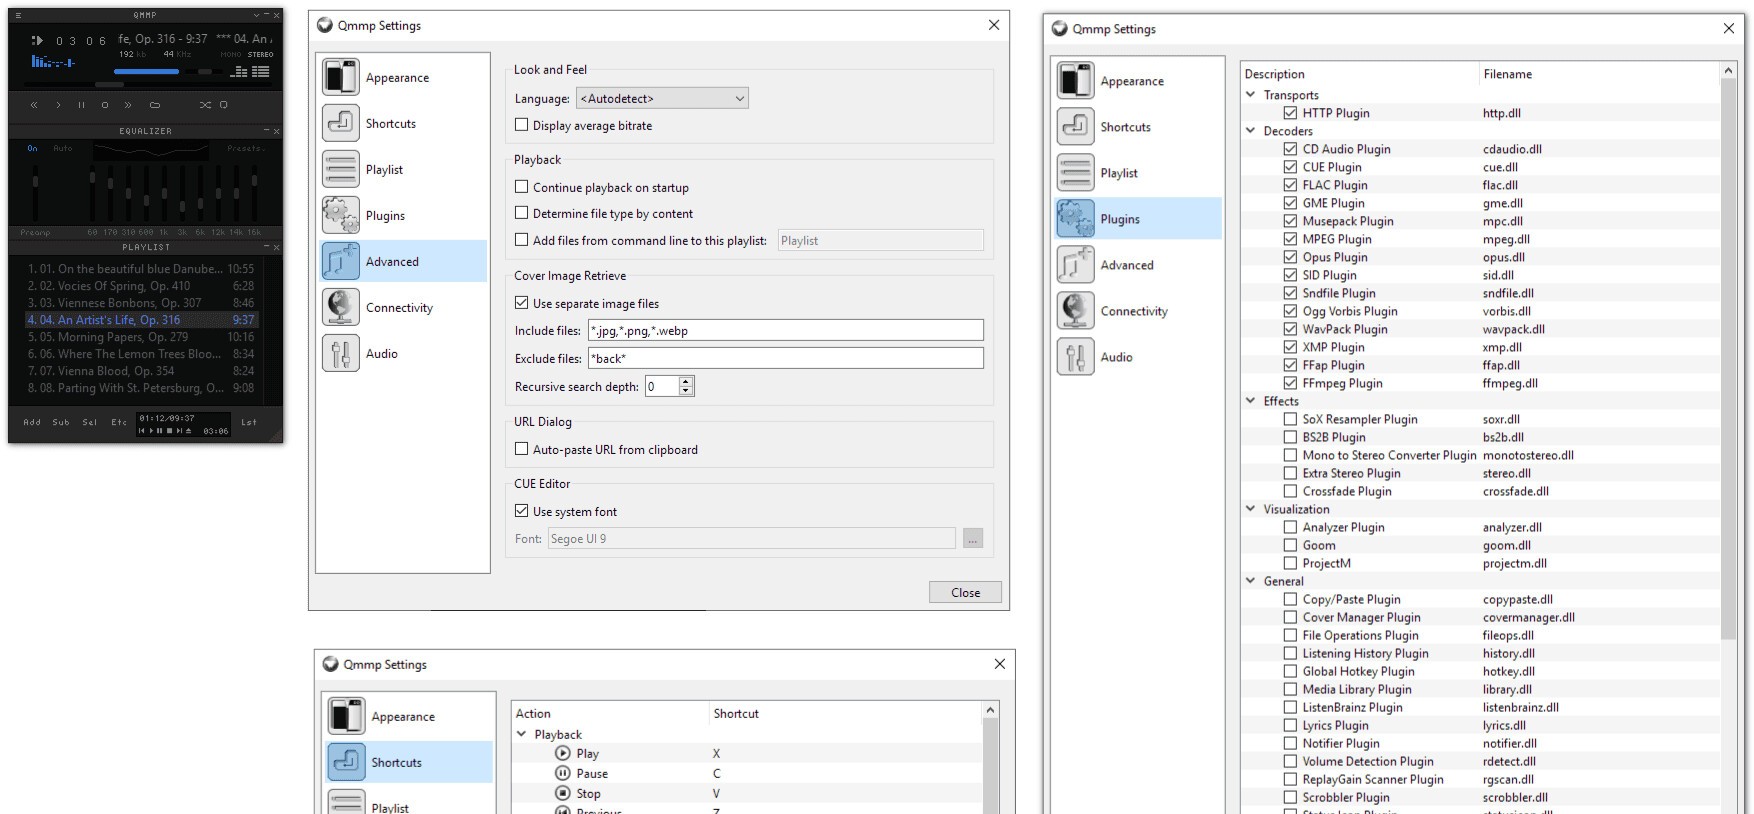Pause playback in the Qmmp player transport
This screenshot has width=1754, height=814.
81,105
